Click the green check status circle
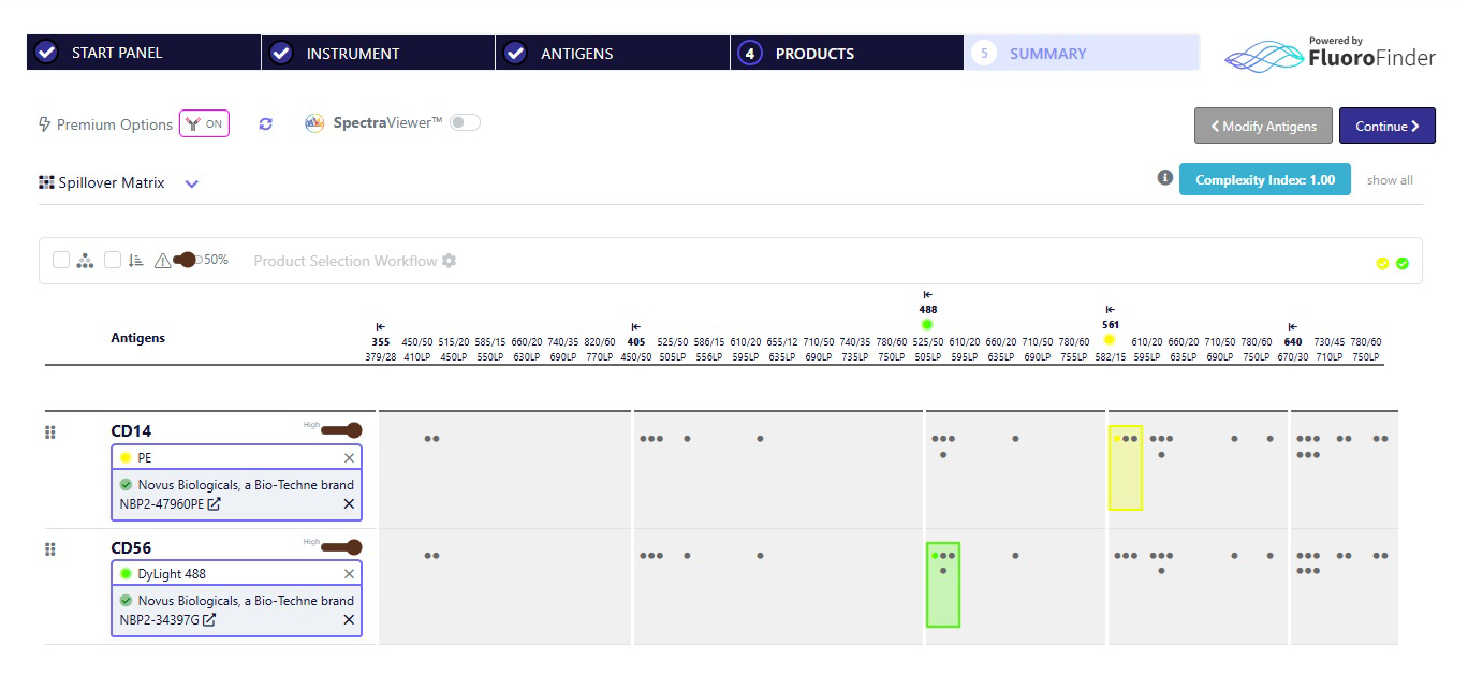The width and height of the screenshot is (1459, 683). point(1402,262)
